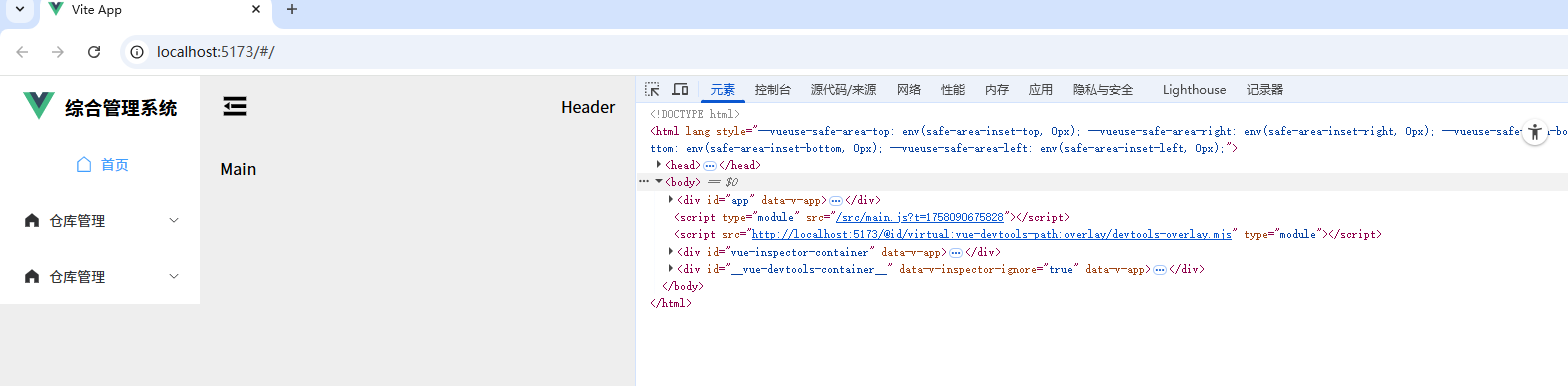Open a new browser tab with plus
The width and height of the screenshot is (1568, 386).
pos(292,9)
